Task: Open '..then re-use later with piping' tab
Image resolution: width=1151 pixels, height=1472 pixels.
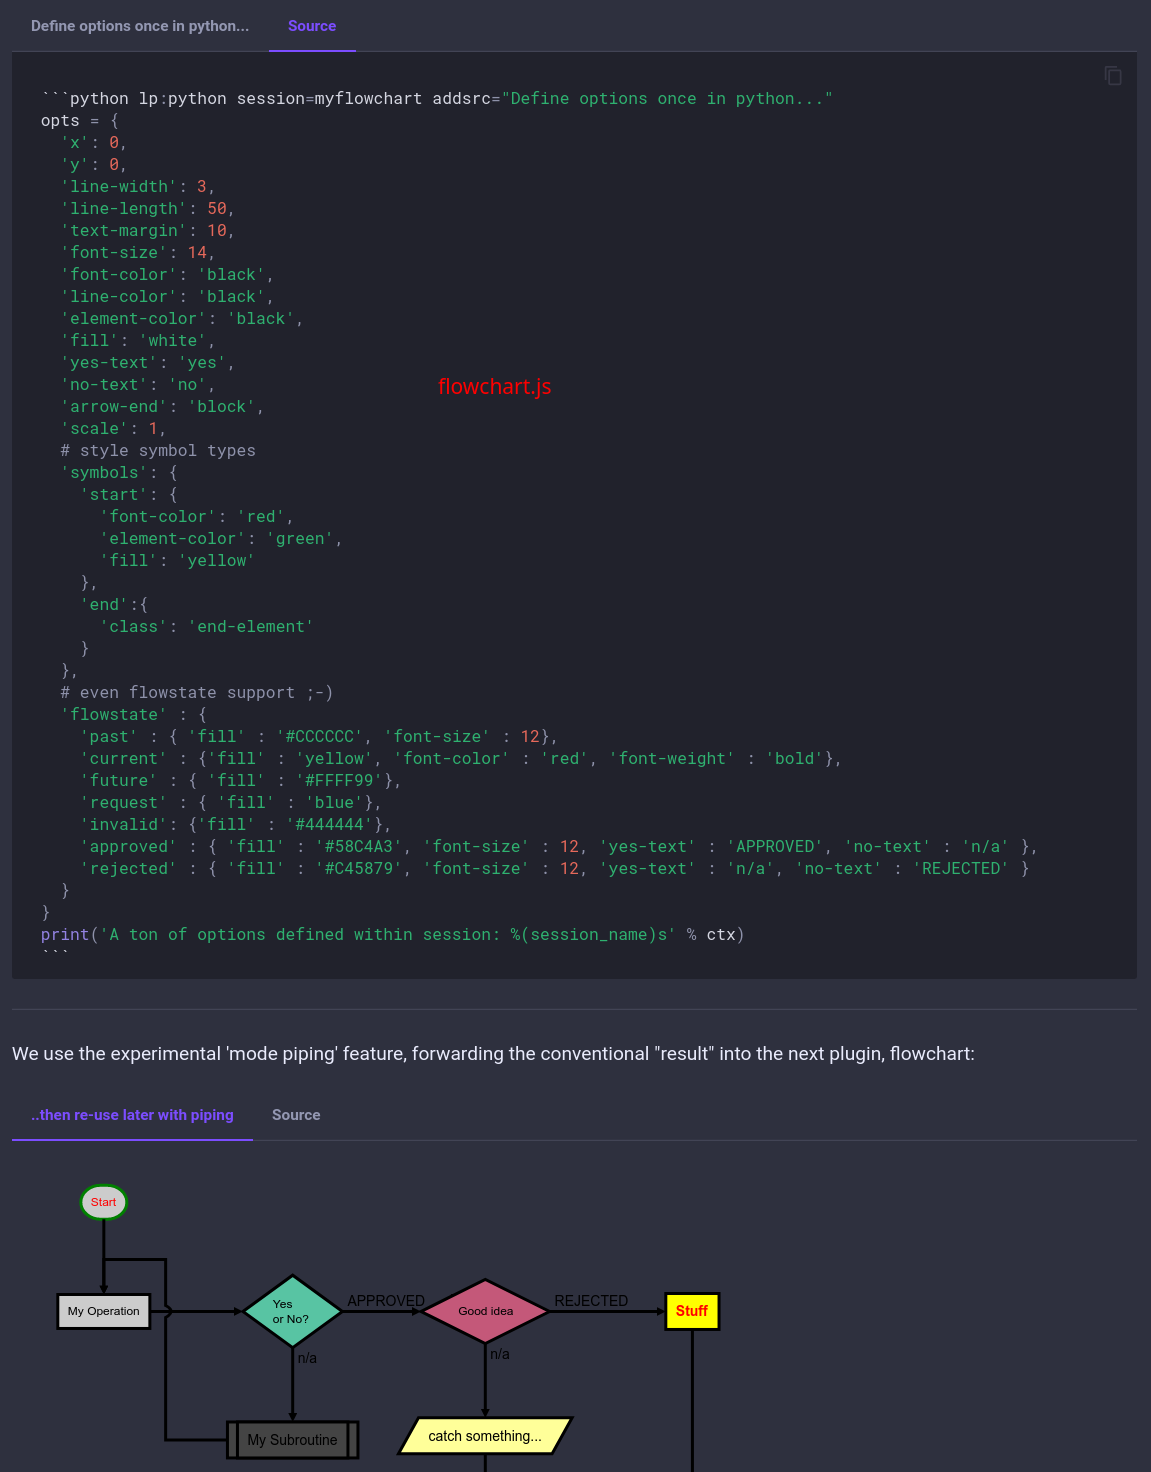Action: click(132, 1114)
